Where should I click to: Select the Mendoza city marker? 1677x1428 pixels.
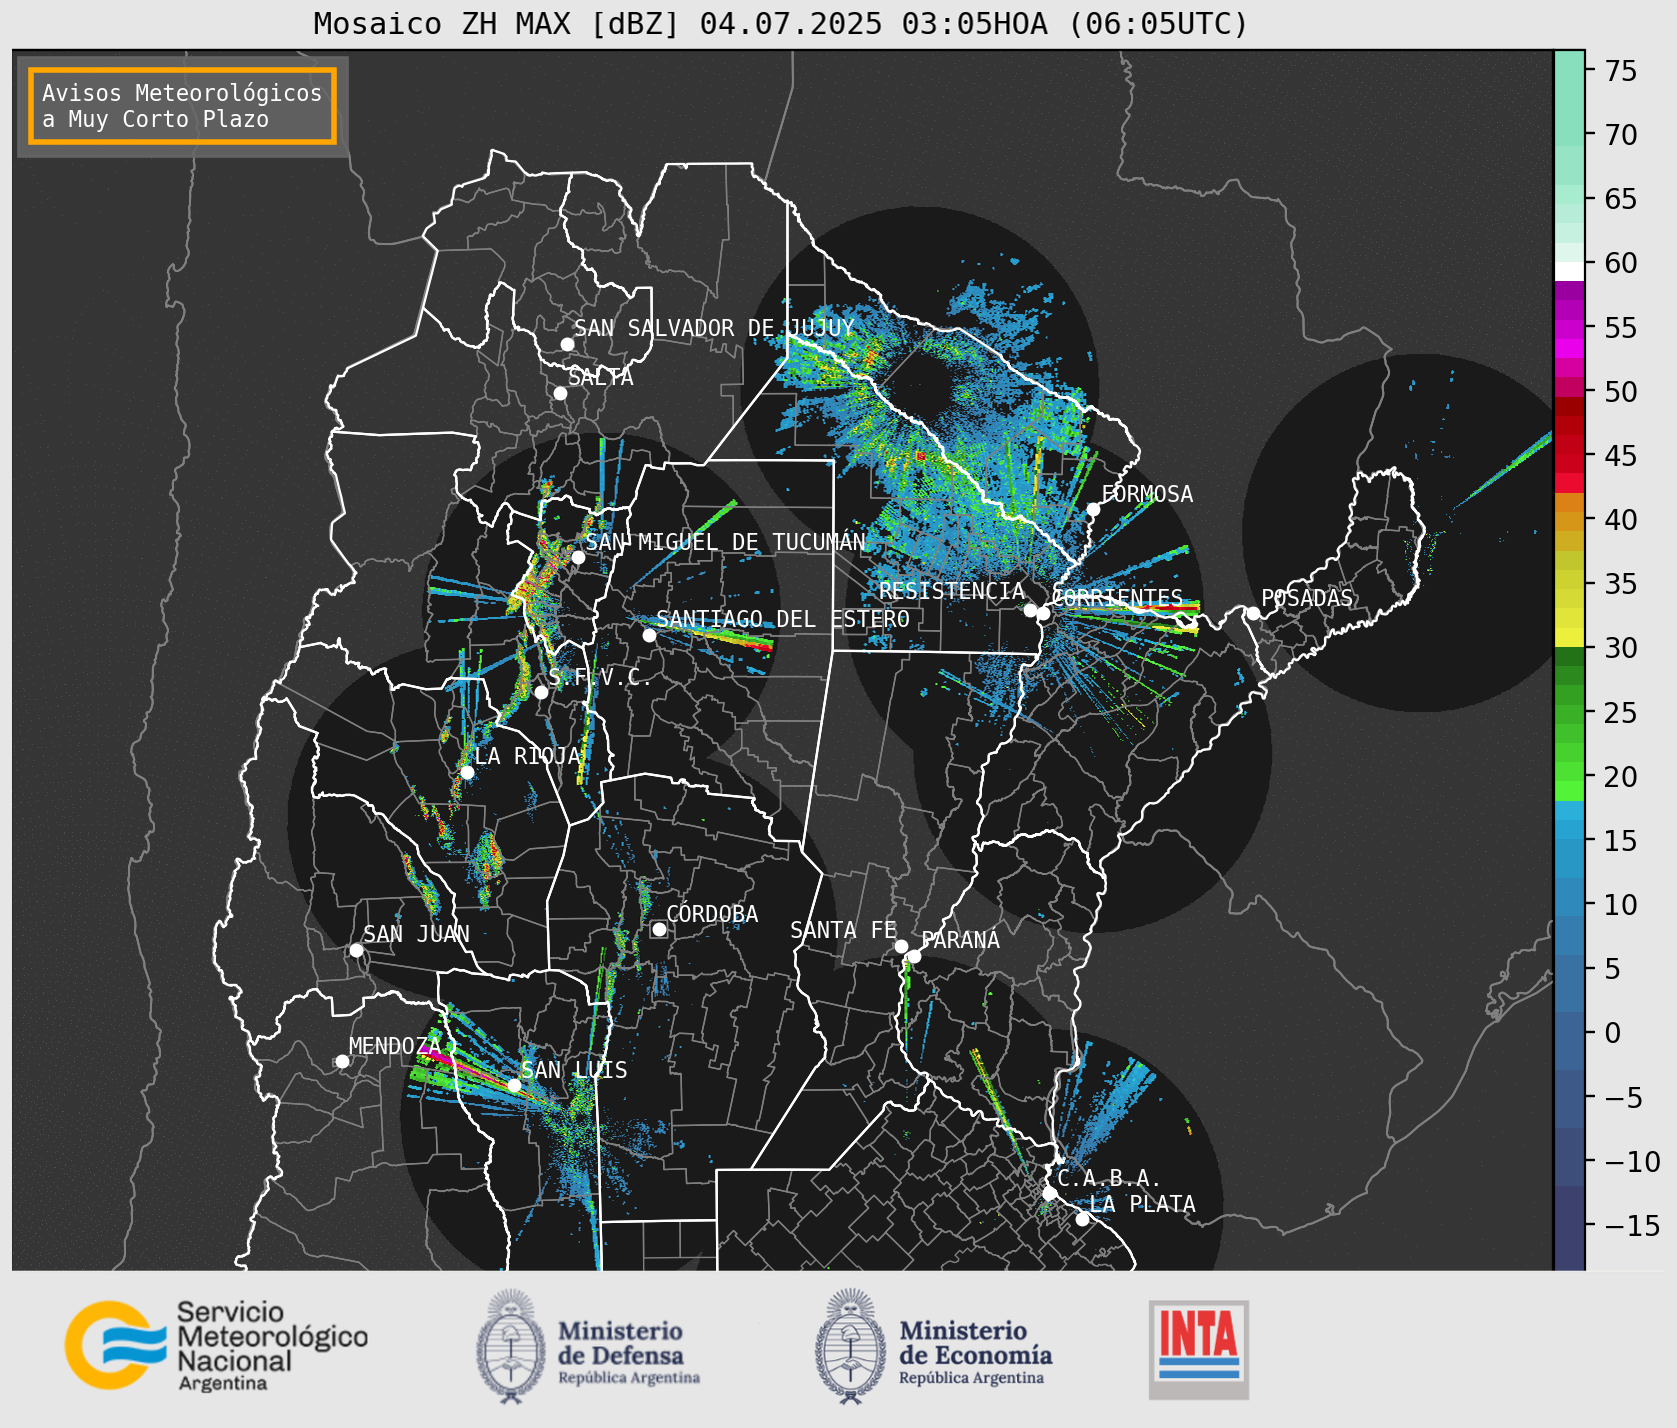point(342,1061)
